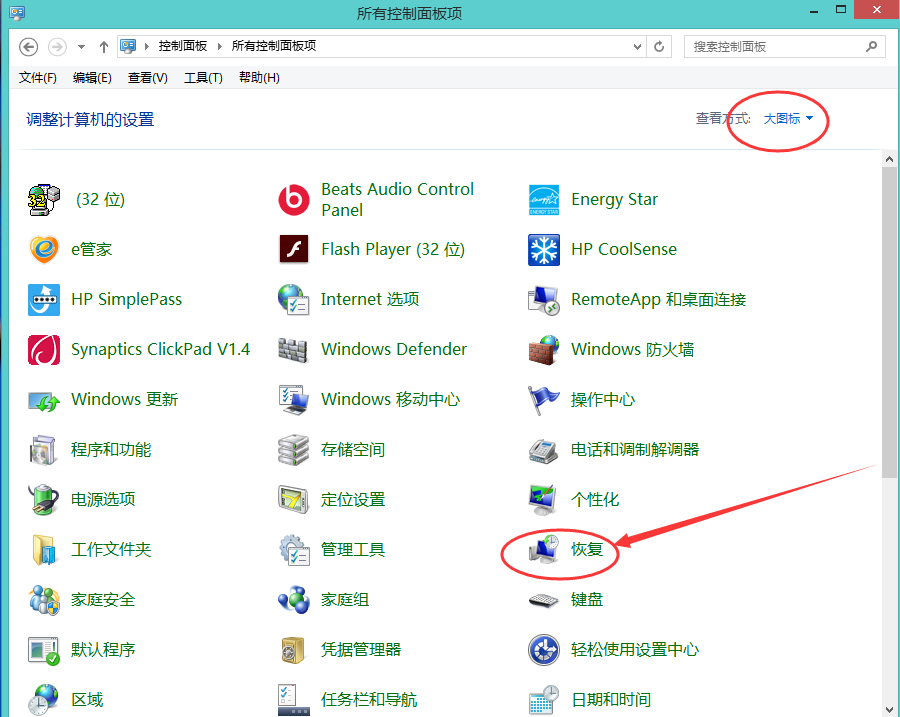This screenshot has width=900, height=717.
Task: Click the 操作中心 flag icon
Action: pos(544,400)
